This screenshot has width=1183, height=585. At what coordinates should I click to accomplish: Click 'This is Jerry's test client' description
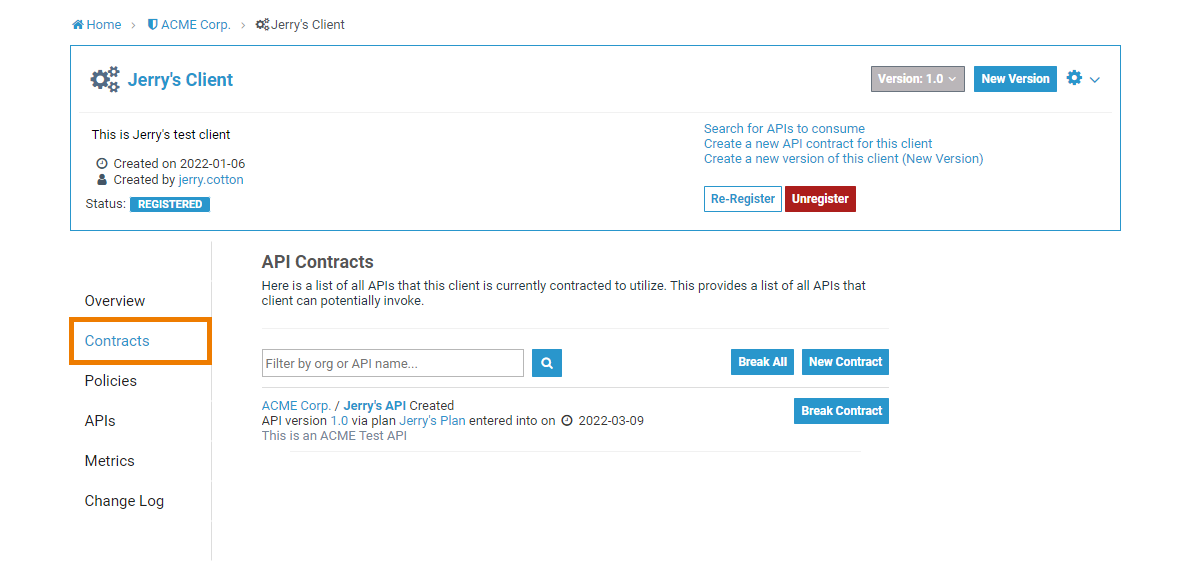[161, 135]
